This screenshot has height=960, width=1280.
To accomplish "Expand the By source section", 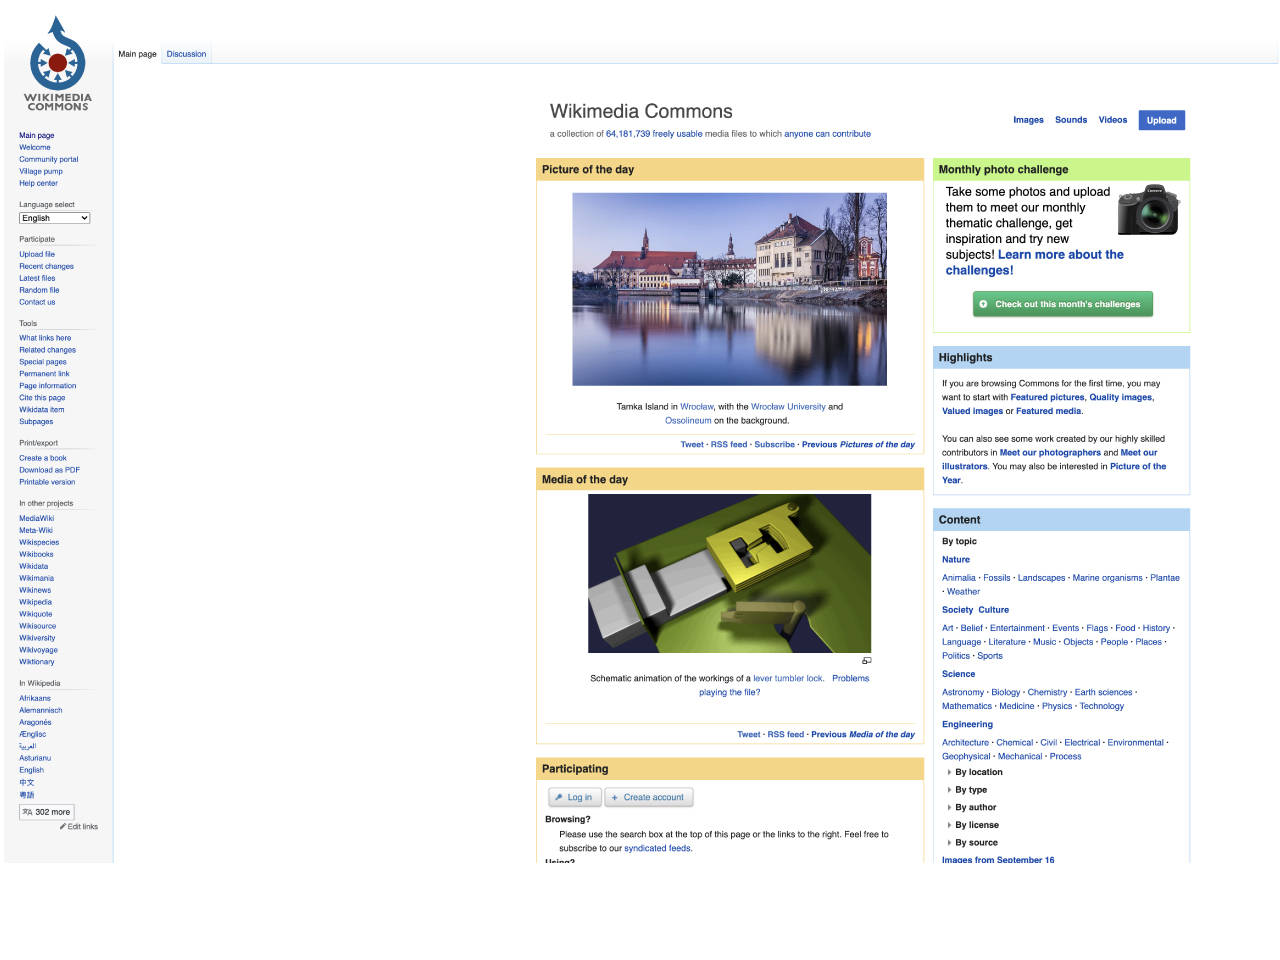I will coord(976,842).
